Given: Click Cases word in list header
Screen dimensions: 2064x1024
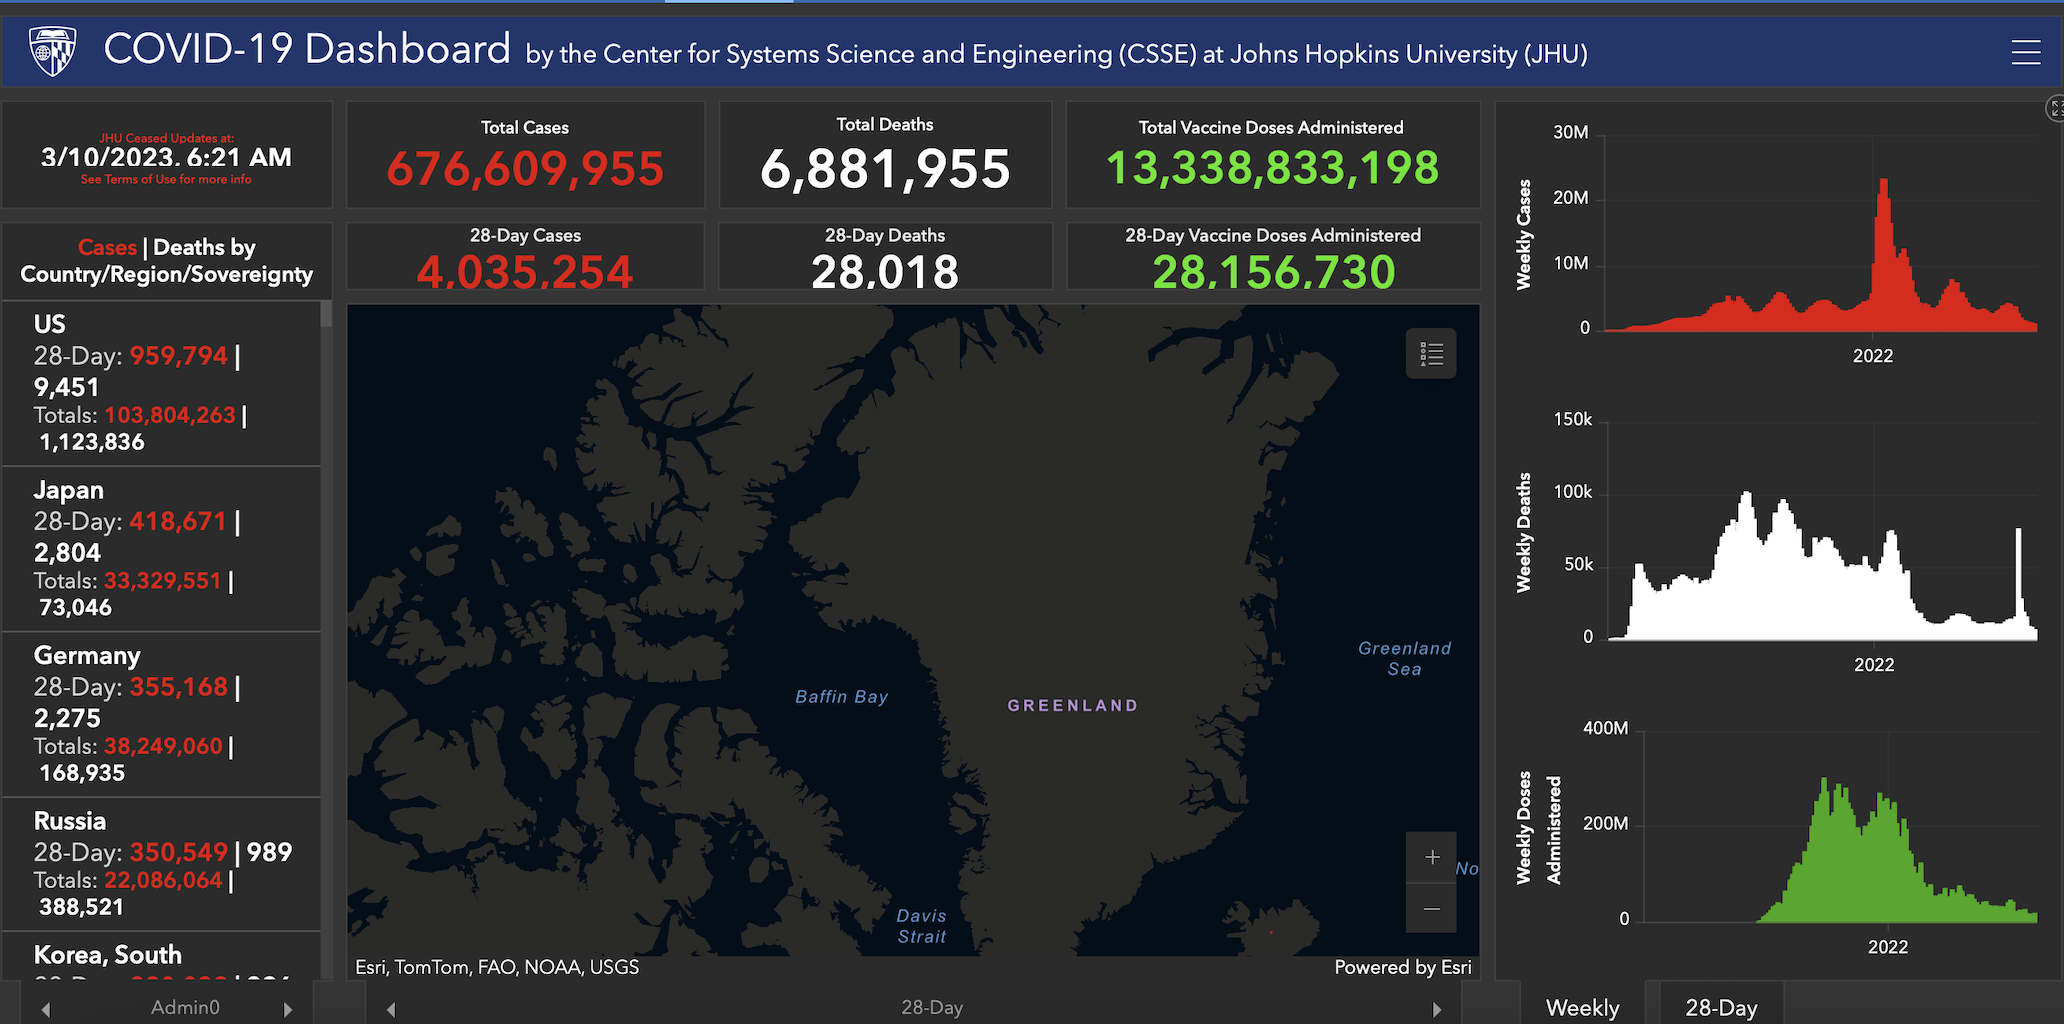Looking at the screenshot, I should tap(107, 247).
